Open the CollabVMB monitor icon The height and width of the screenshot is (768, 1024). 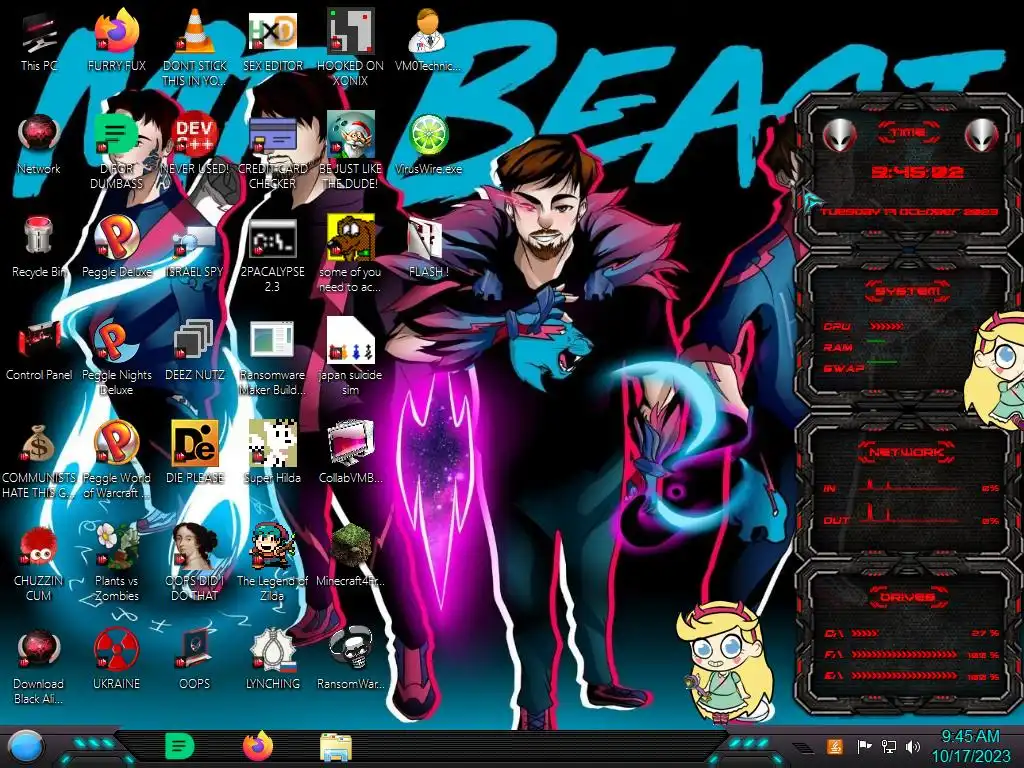point(350,443)
